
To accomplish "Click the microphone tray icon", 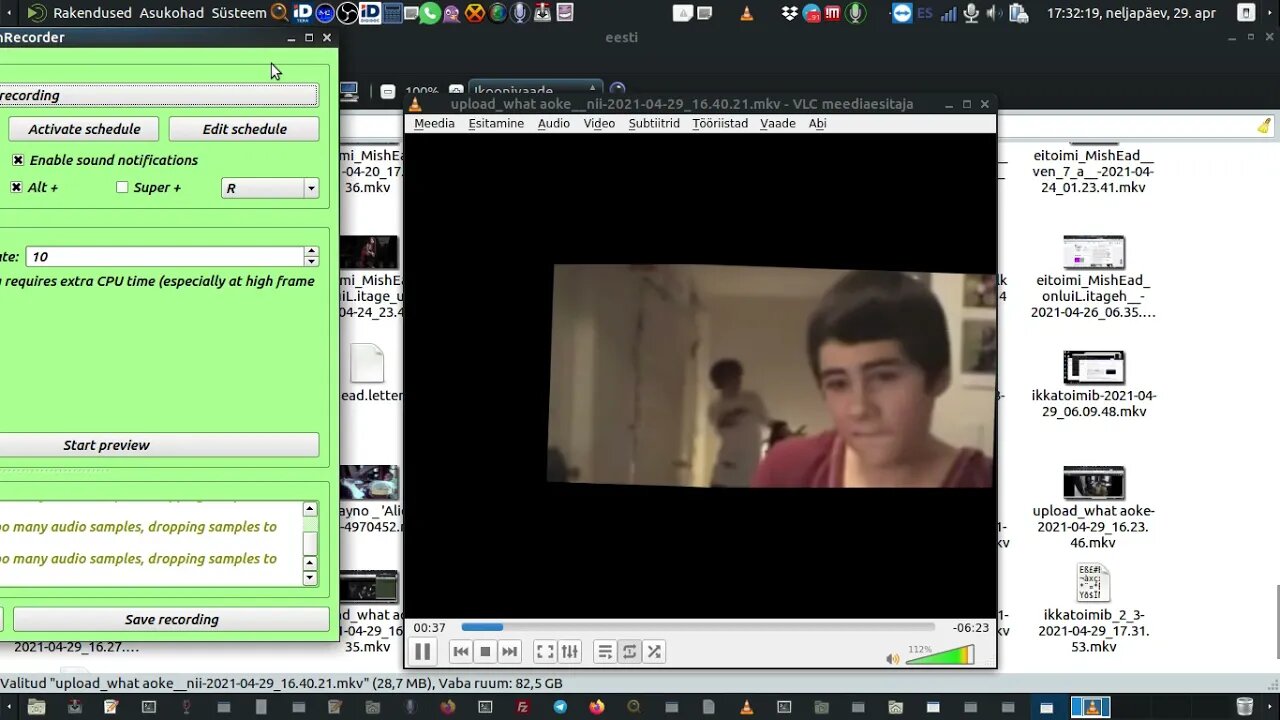I will (x=970, y=13).
